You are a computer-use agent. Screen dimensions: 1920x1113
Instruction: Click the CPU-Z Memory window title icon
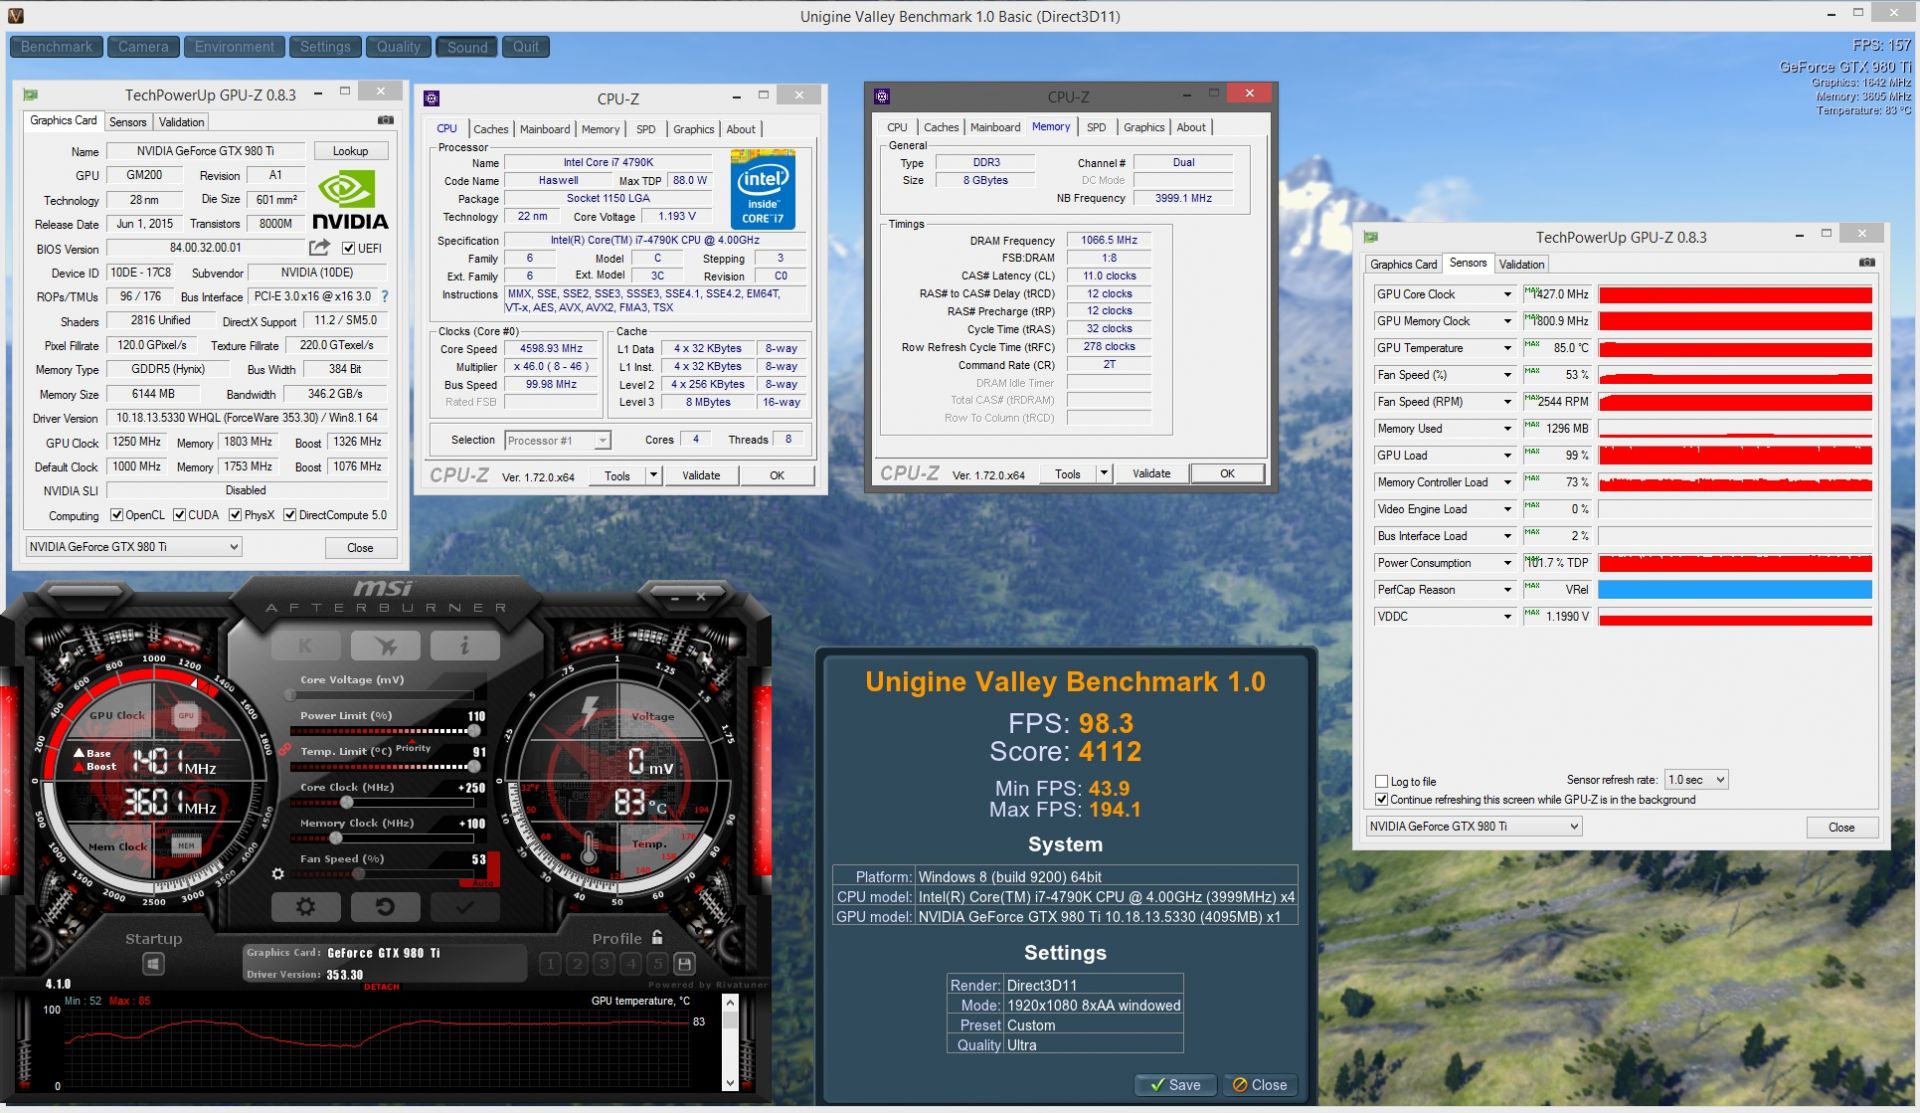[881, 96]
